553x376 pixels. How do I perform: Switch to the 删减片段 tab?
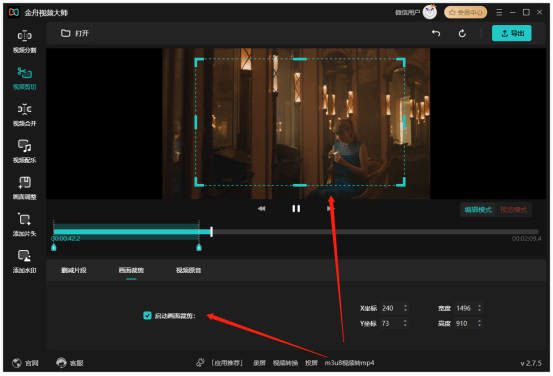click(74, 270)
